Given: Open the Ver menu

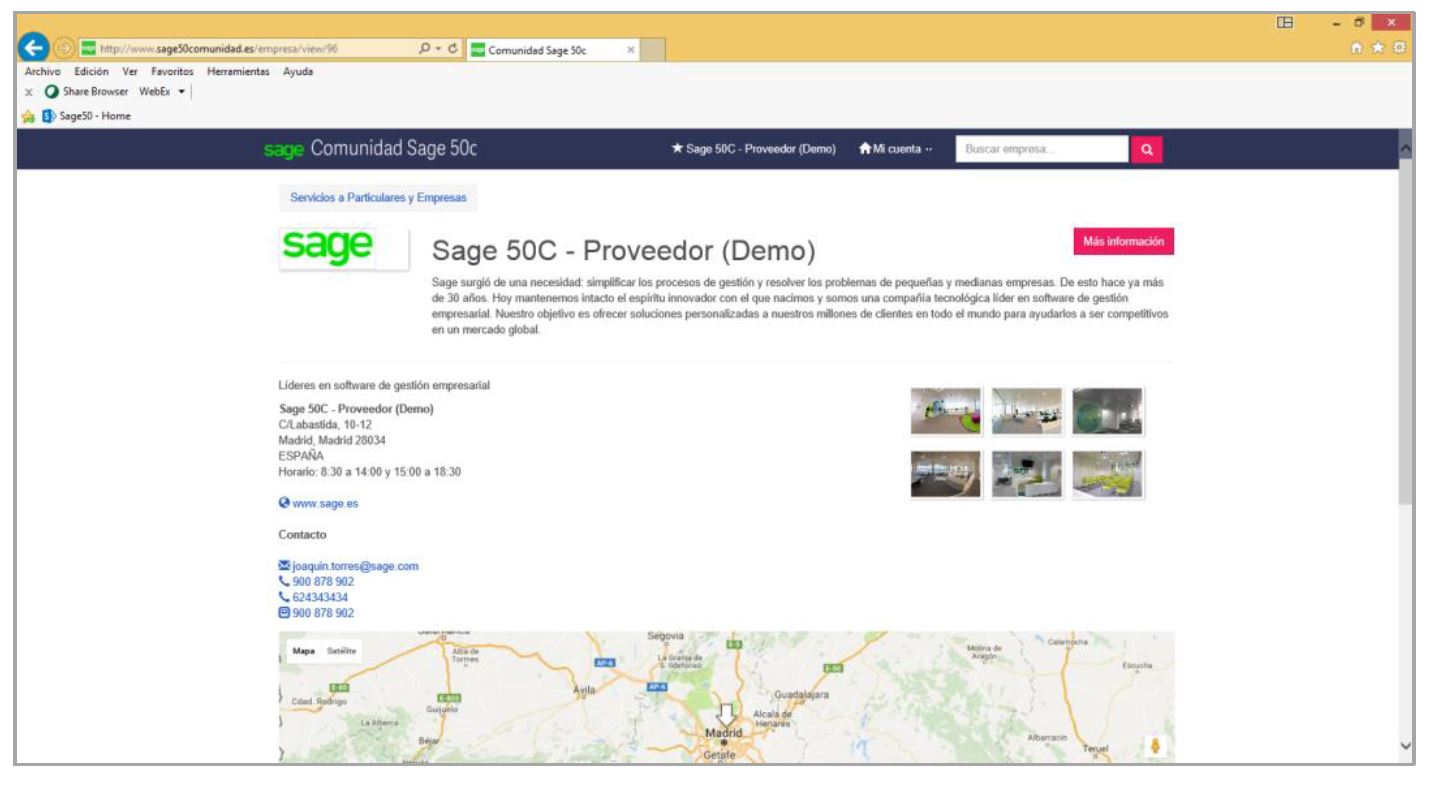Looking at the screenshot, I should tap(130, 72).
